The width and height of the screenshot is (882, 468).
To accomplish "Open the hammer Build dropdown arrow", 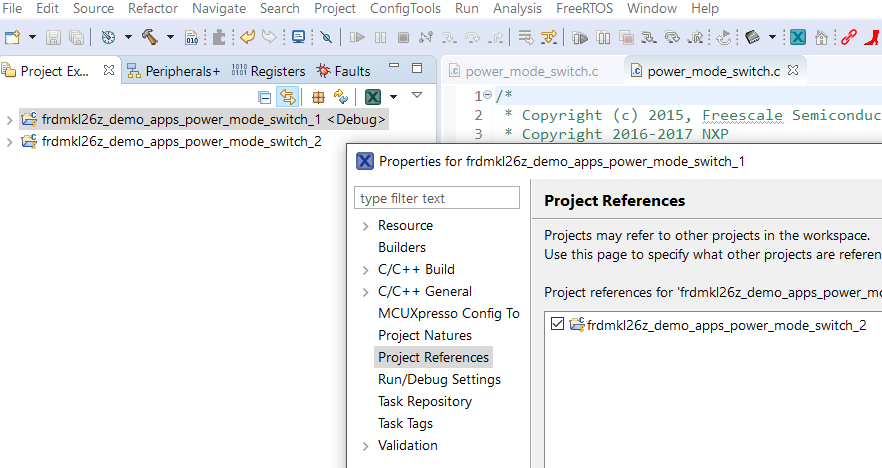I will [x=170, y=38].
